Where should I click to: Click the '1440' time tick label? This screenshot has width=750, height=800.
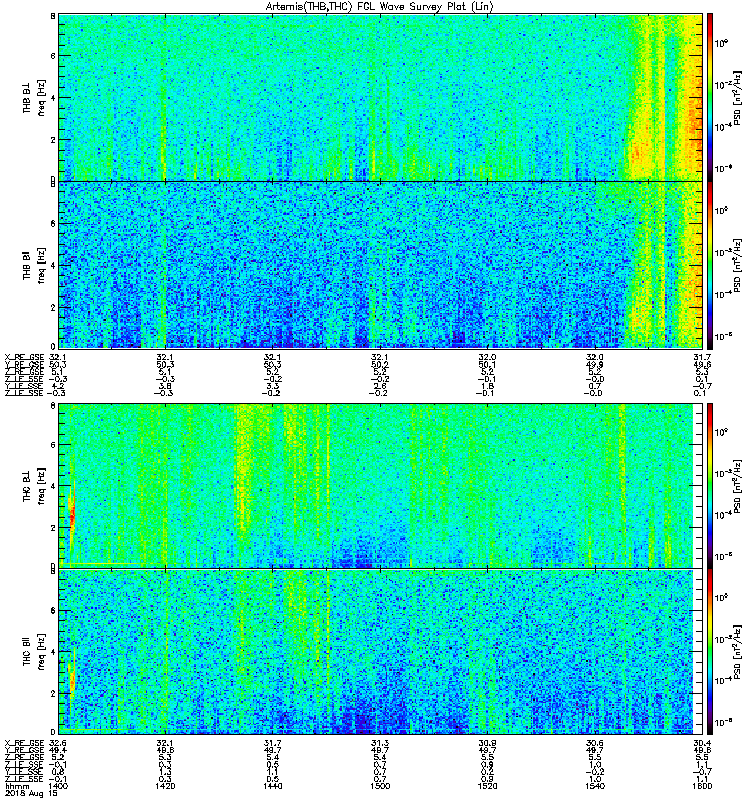[x=272, y=786]
